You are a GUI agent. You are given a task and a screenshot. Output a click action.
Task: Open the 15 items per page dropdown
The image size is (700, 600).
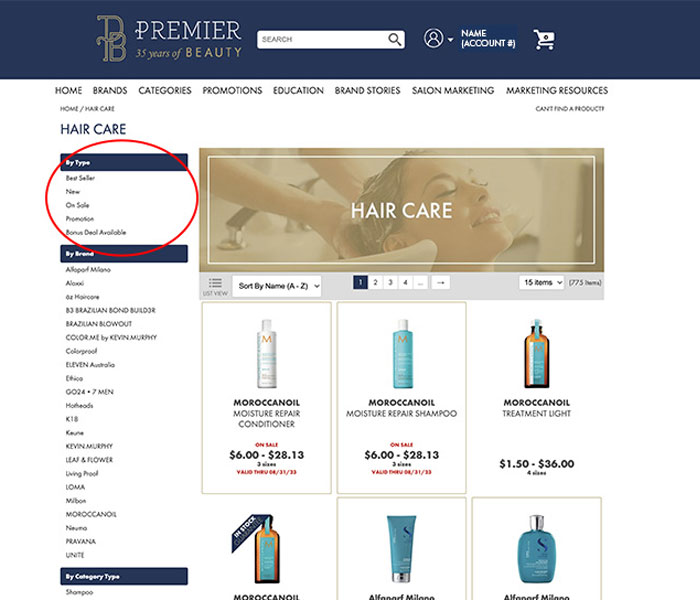tap(542, 283)
